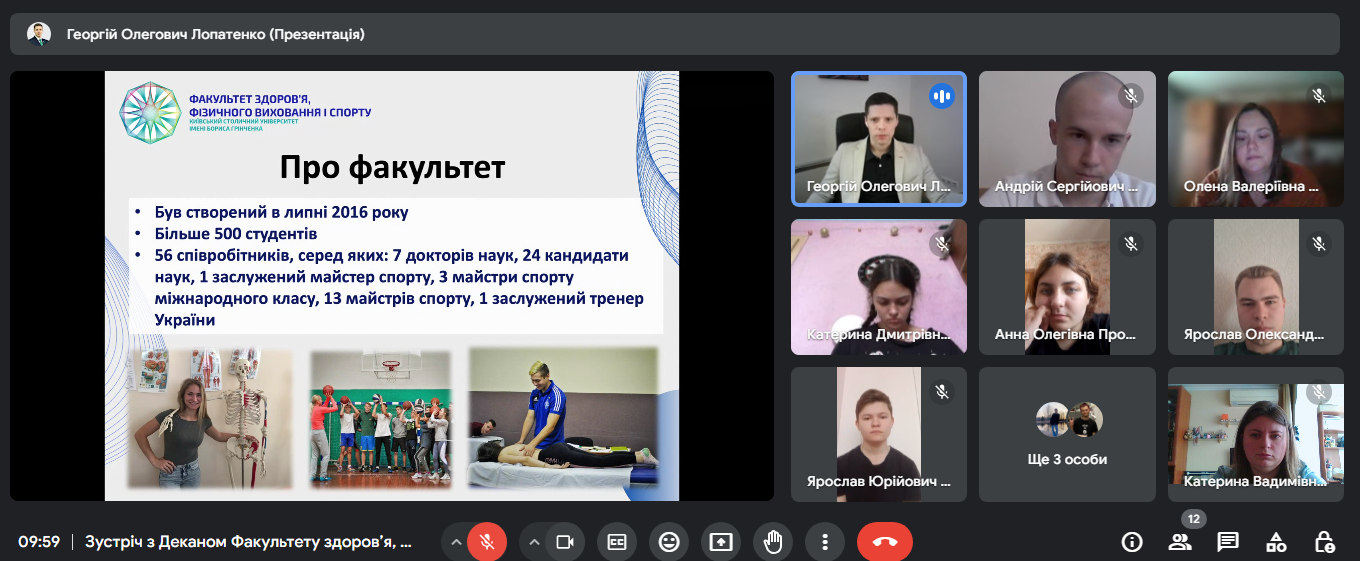Open the meeting details info icon

tap(1132, 542)
